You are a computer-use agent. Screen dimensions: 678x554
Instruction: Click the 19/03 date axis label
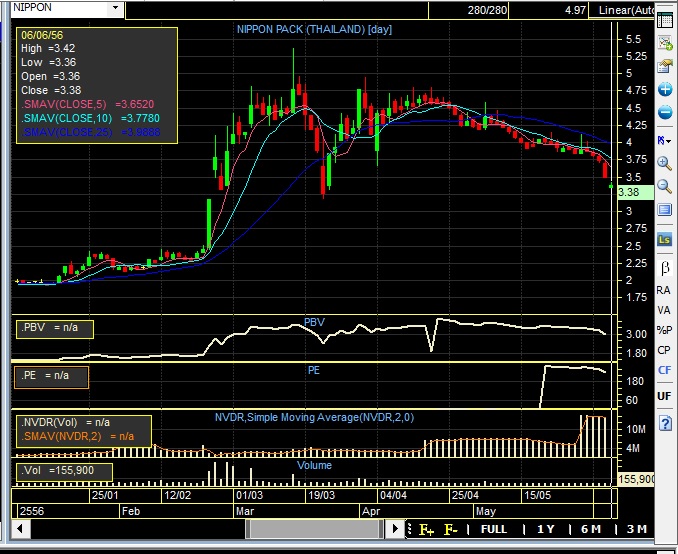pyautogui.click(x=321, y=495)
